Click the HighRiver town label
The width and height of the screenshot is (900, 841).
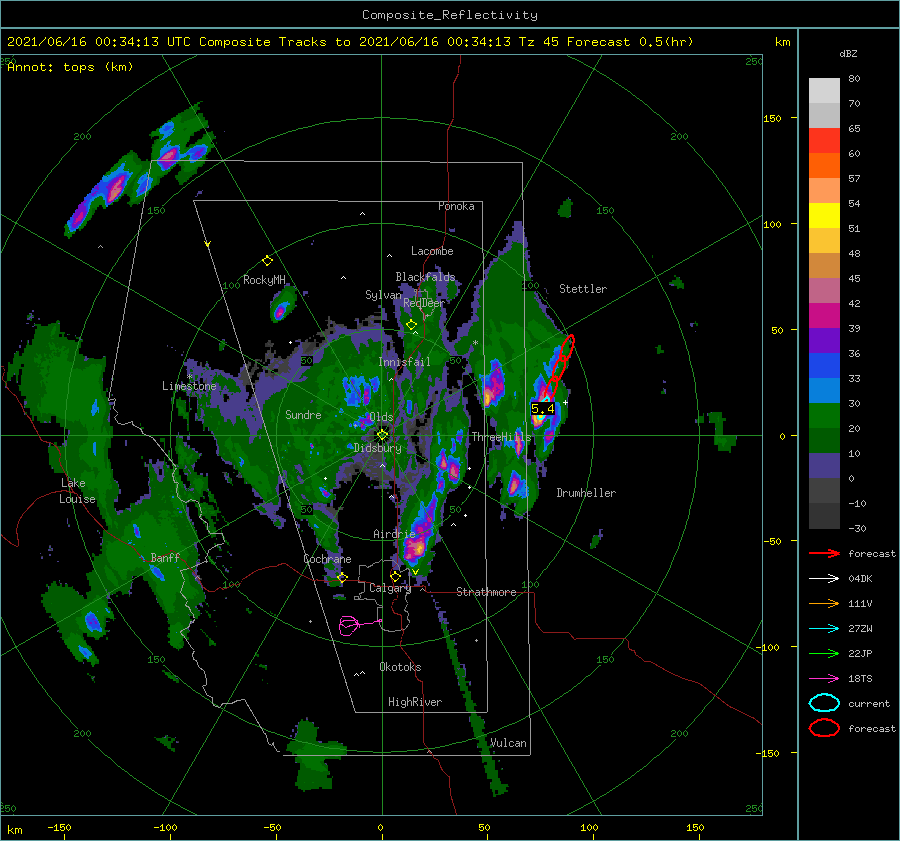click(415, 702)
